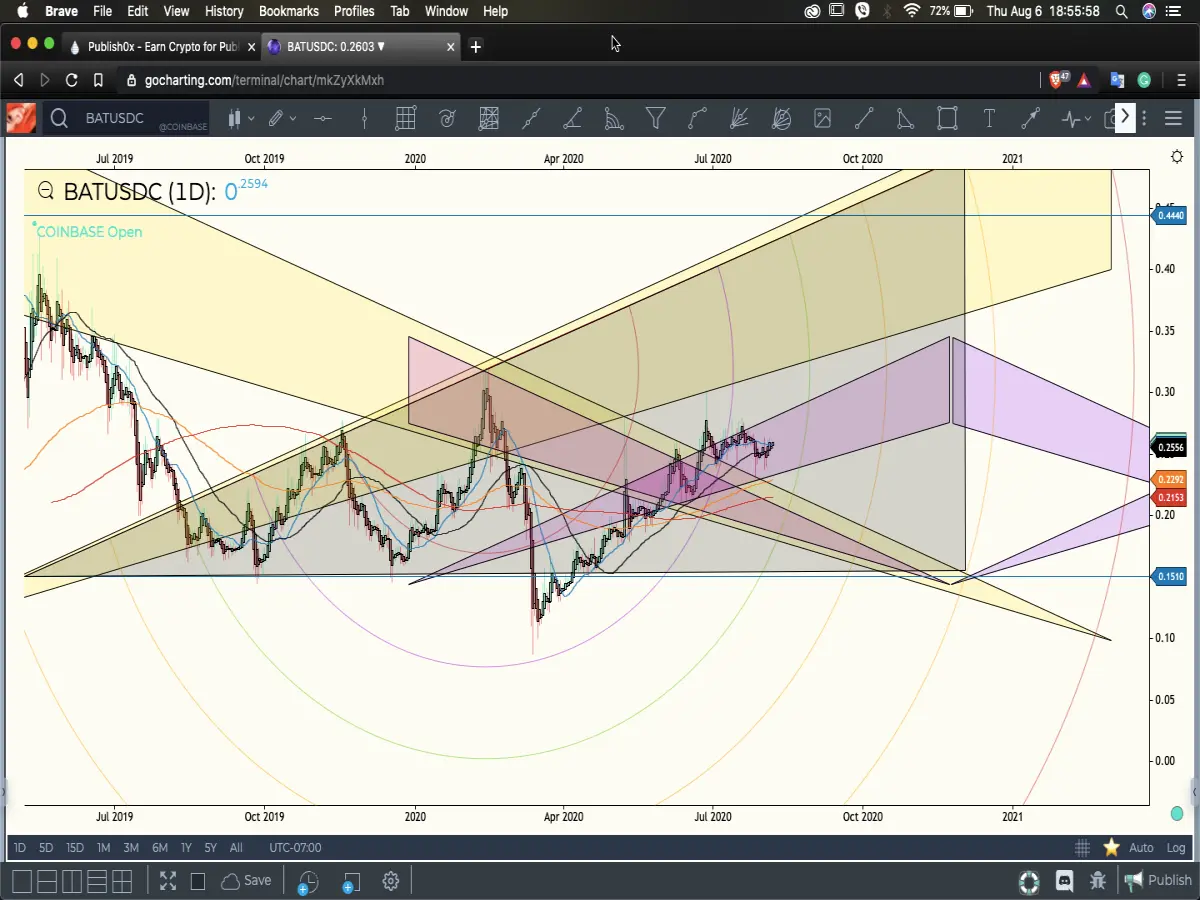
Task: Toggle the Auto scale
Action: tap(1141, 848)
